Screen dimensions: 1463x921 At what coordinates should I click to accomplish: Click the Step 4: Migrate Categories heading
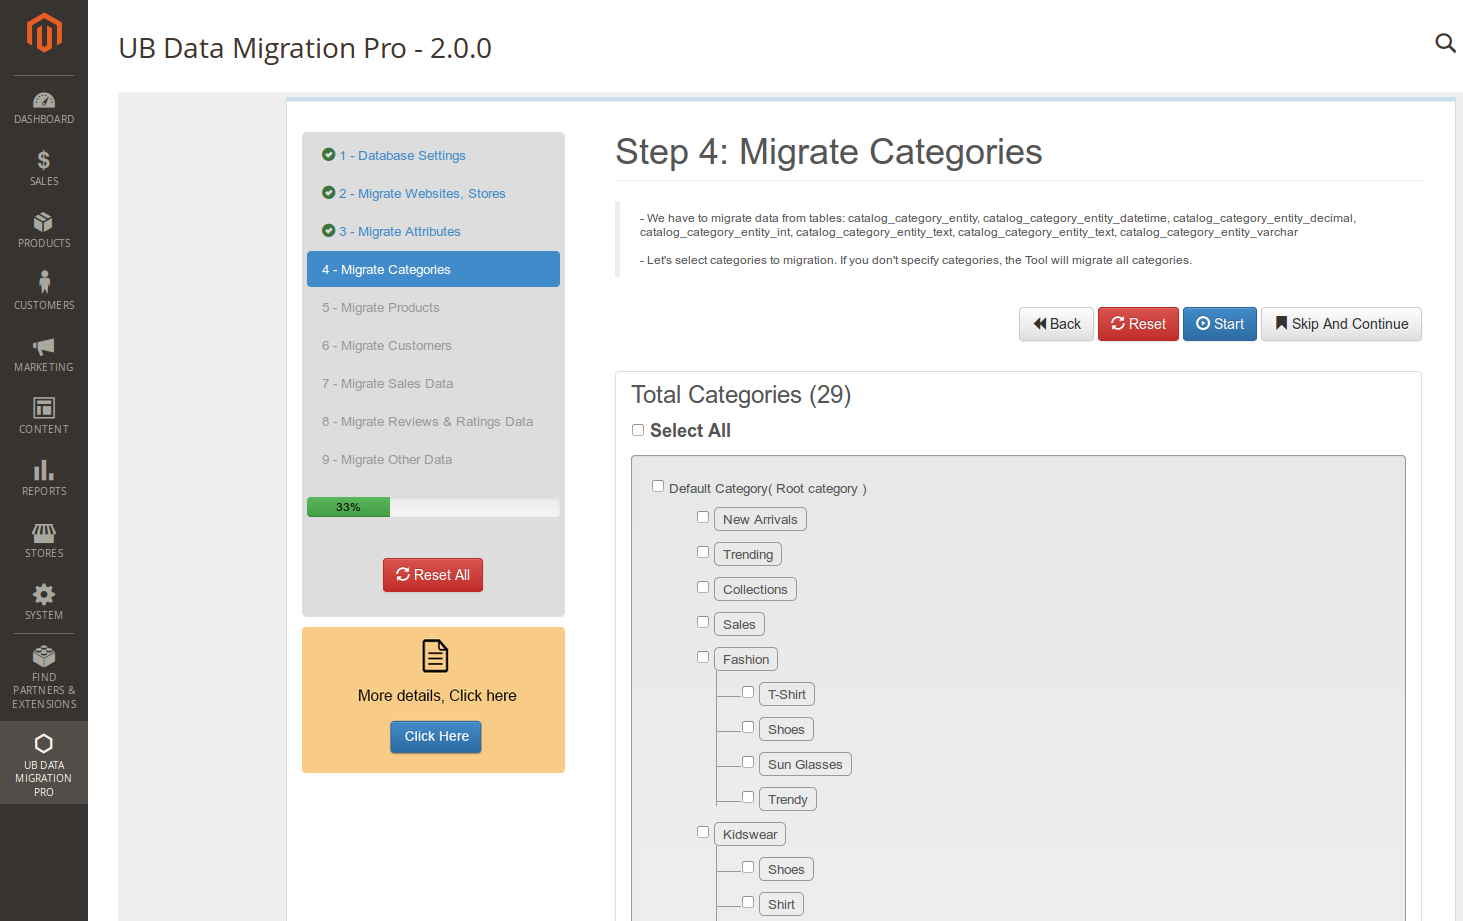pos(829,152)
